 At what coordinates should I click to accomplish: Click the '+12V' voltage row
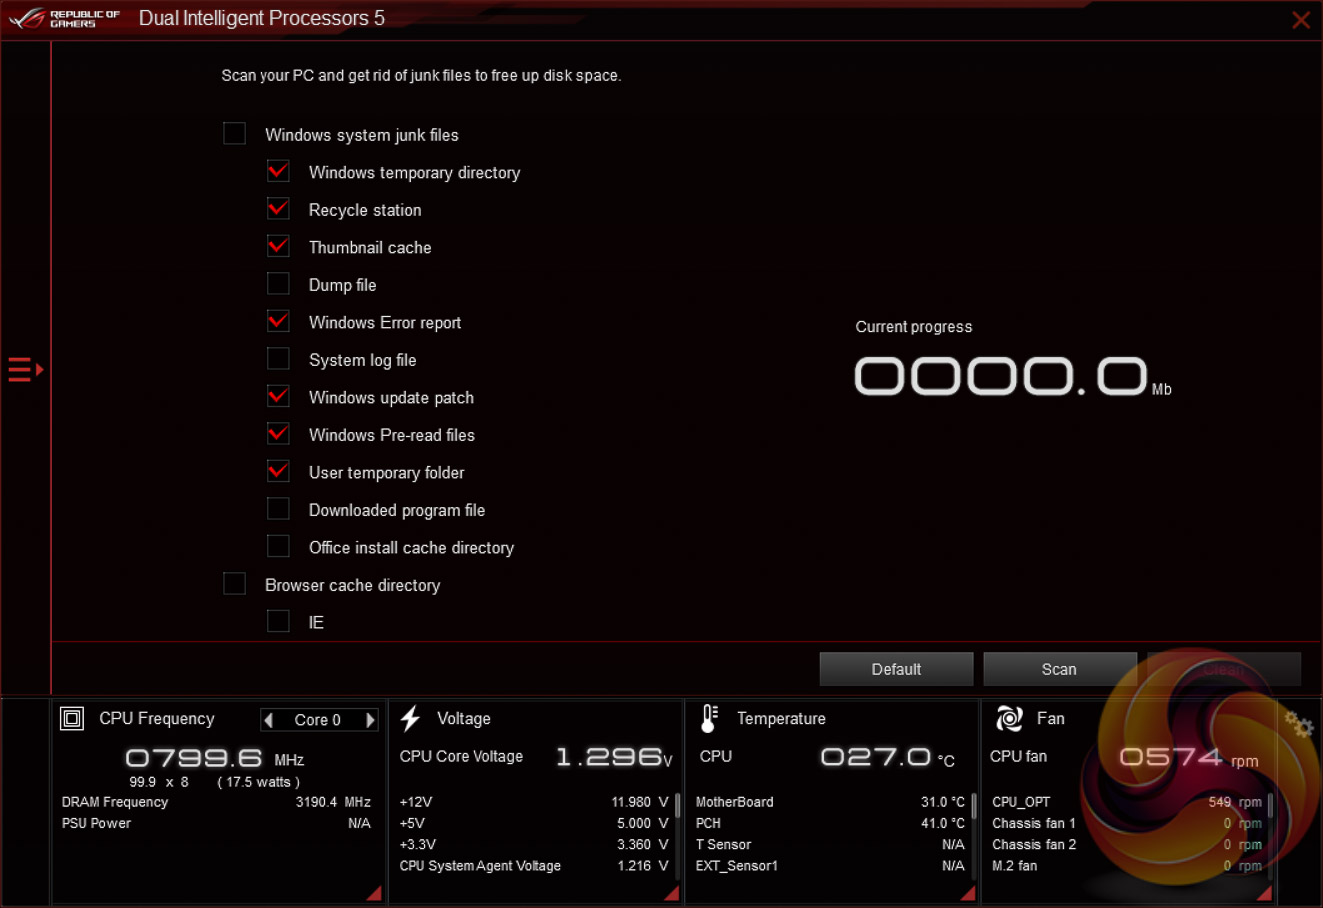pyautogui.click(x=534, y=802)
